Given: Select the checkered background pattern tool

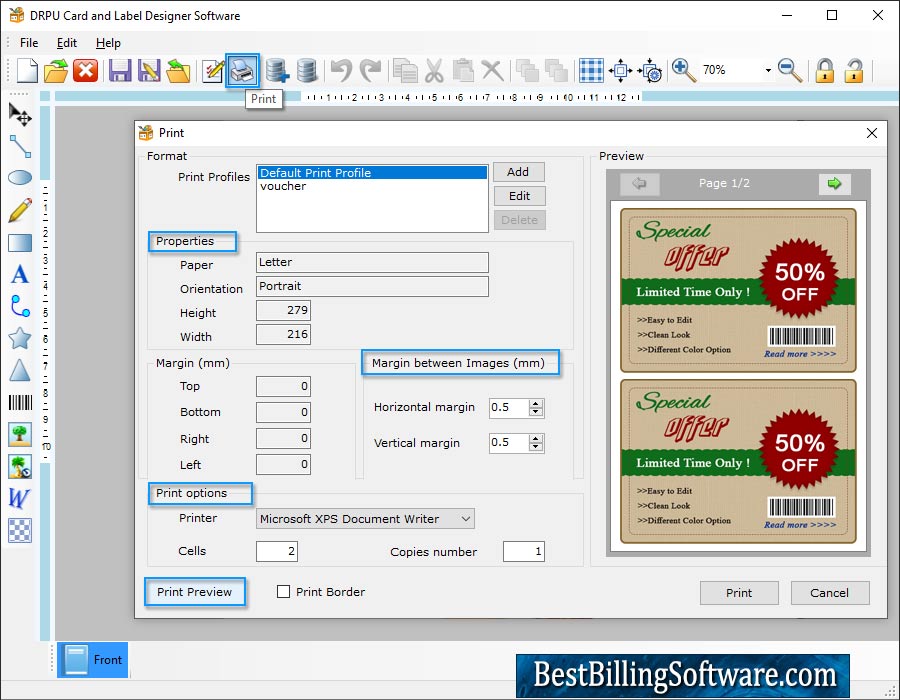Looking at the screenshot, I should (x=20, y=530).
